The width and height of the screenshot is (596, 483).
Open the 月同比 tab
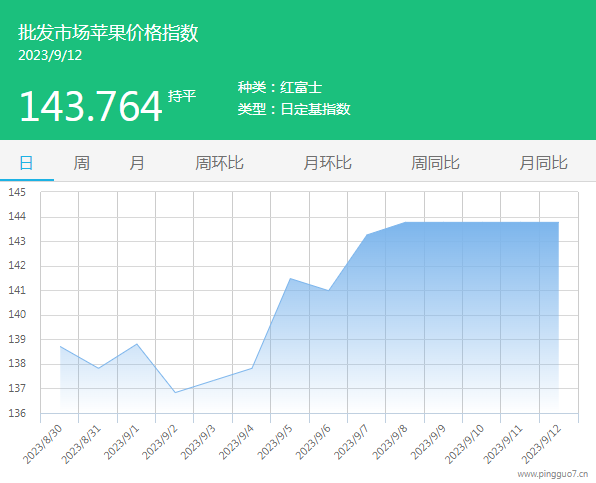[543, 163]
